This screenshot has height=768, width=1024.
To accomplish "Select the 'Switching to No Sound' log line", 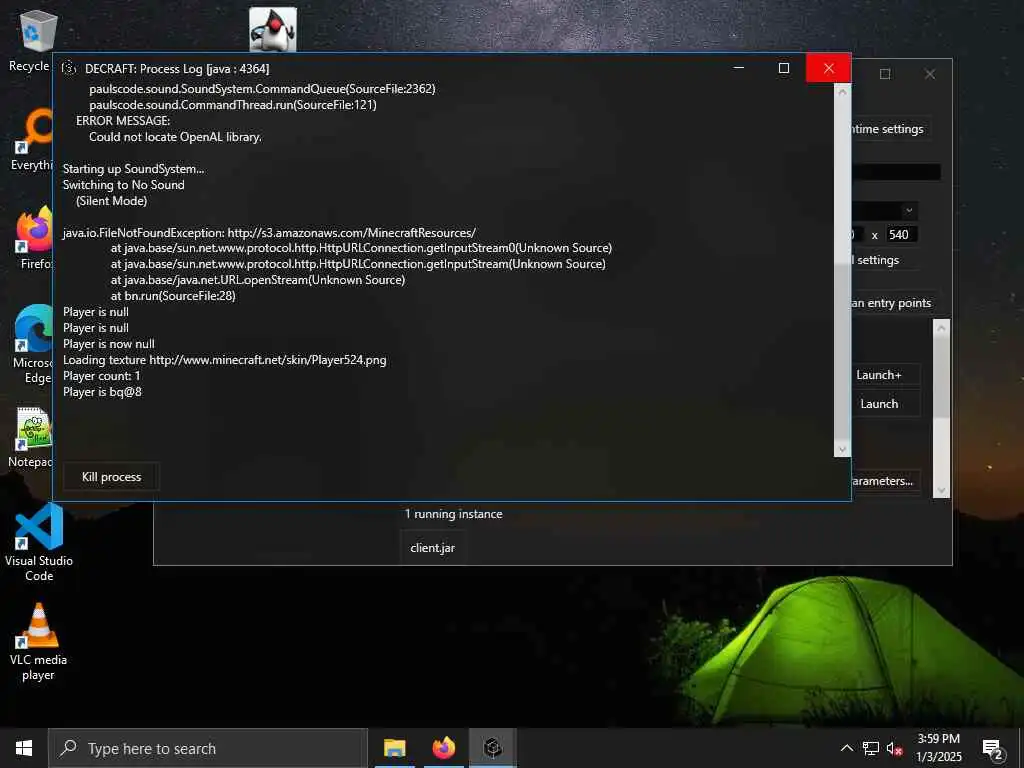I will tap(123, 185).
